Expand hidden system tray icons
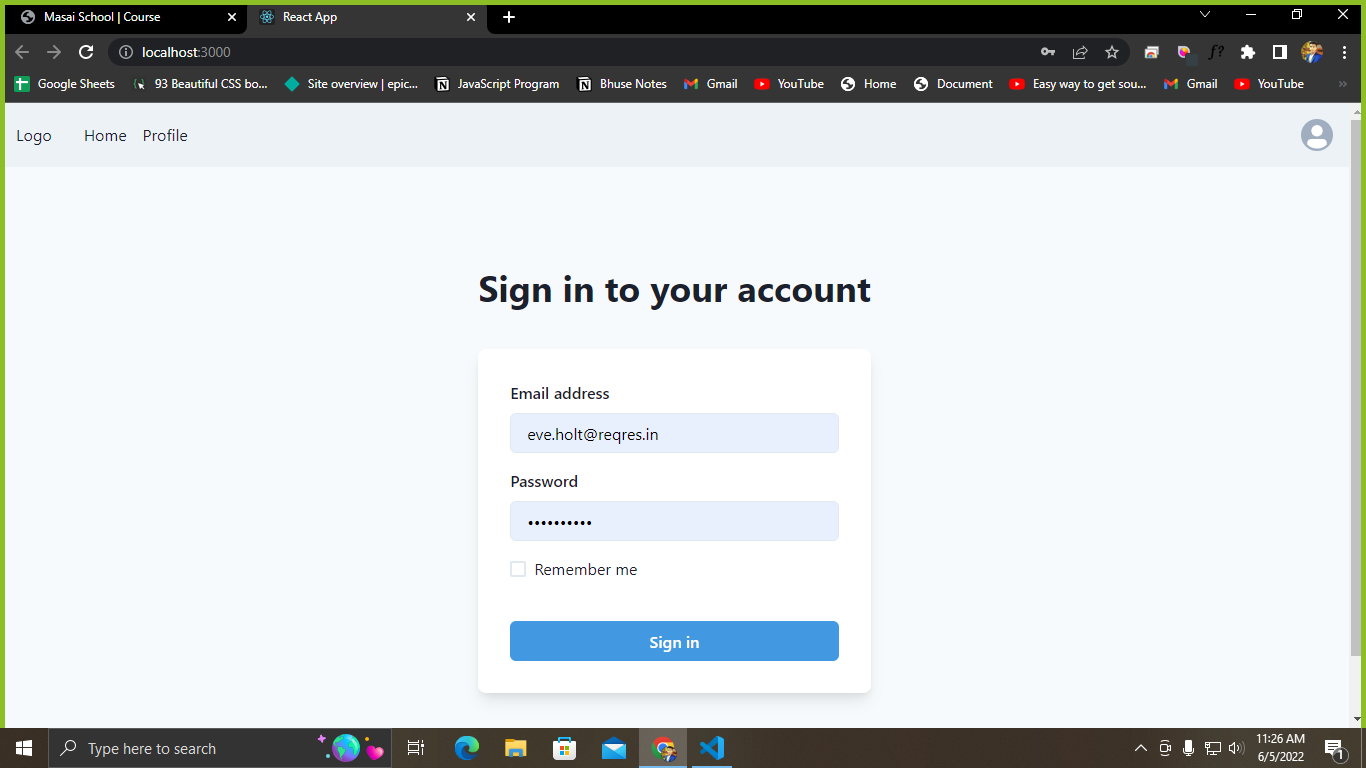 pyautogui.click(x=1140, y=748)
